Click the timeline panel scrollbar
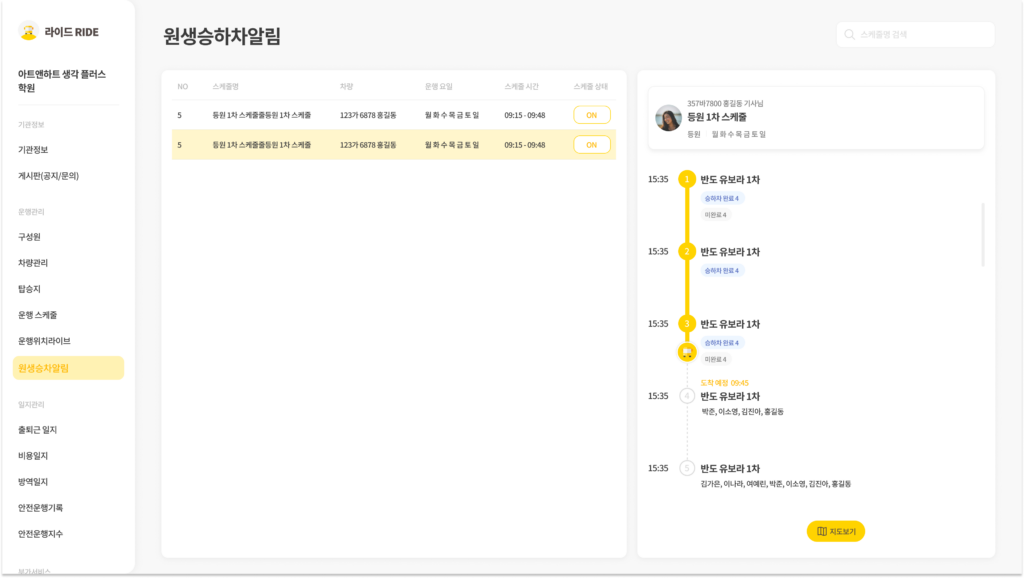Screen dimensions: 1024x578 click(x=983, y=235)
